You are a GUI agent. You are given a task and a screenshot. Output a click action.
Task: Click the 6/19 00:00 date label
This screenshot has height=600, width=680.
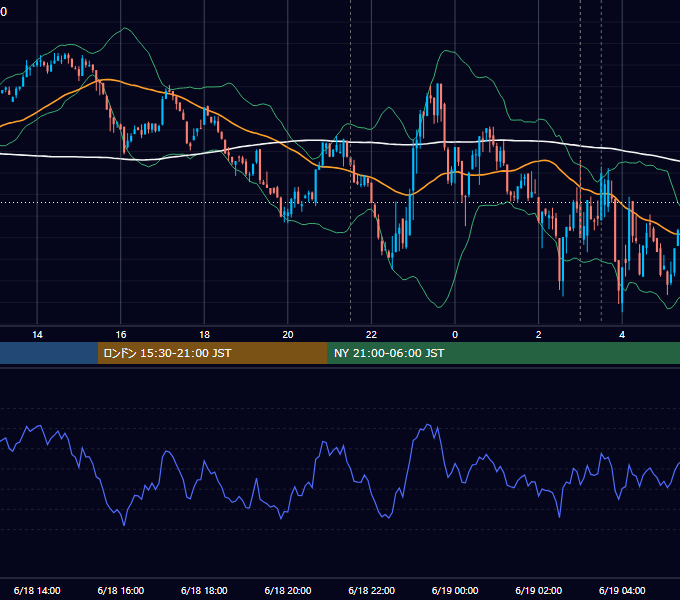pyautogui.click(x=455, y=590)
